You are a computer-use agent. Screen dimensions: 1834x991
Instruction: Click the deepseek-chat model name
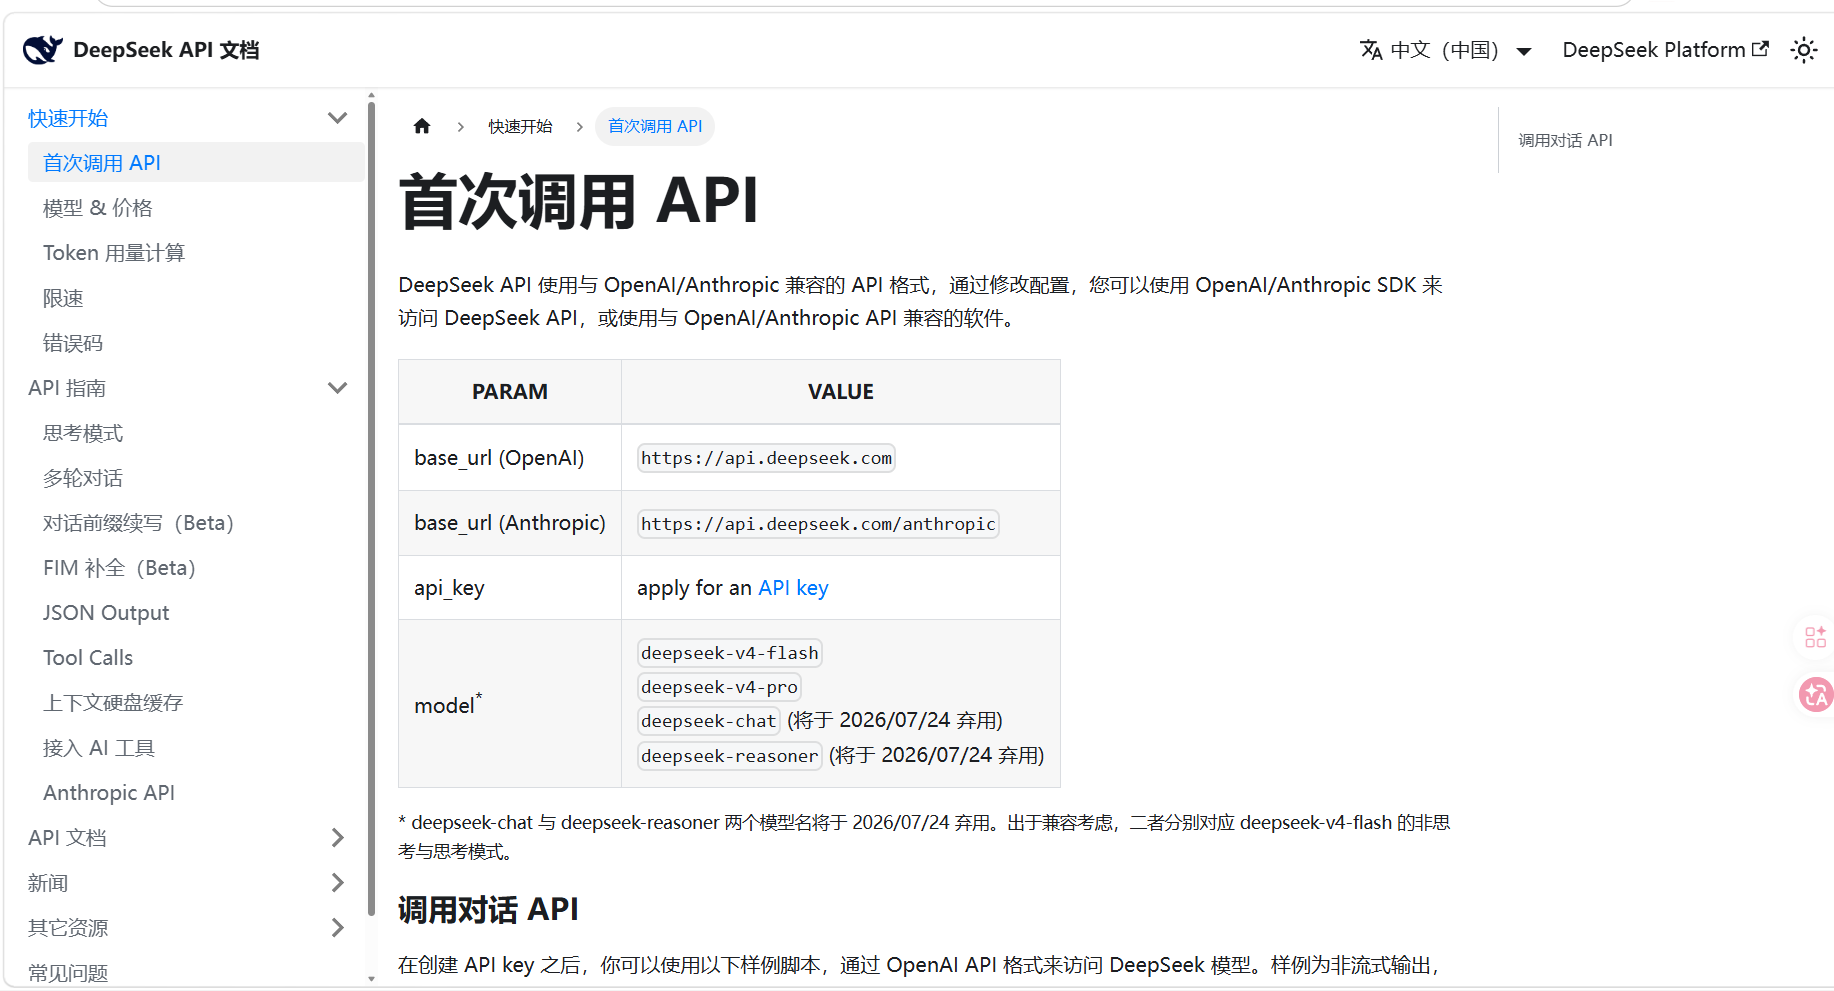[x=708, y=721]
